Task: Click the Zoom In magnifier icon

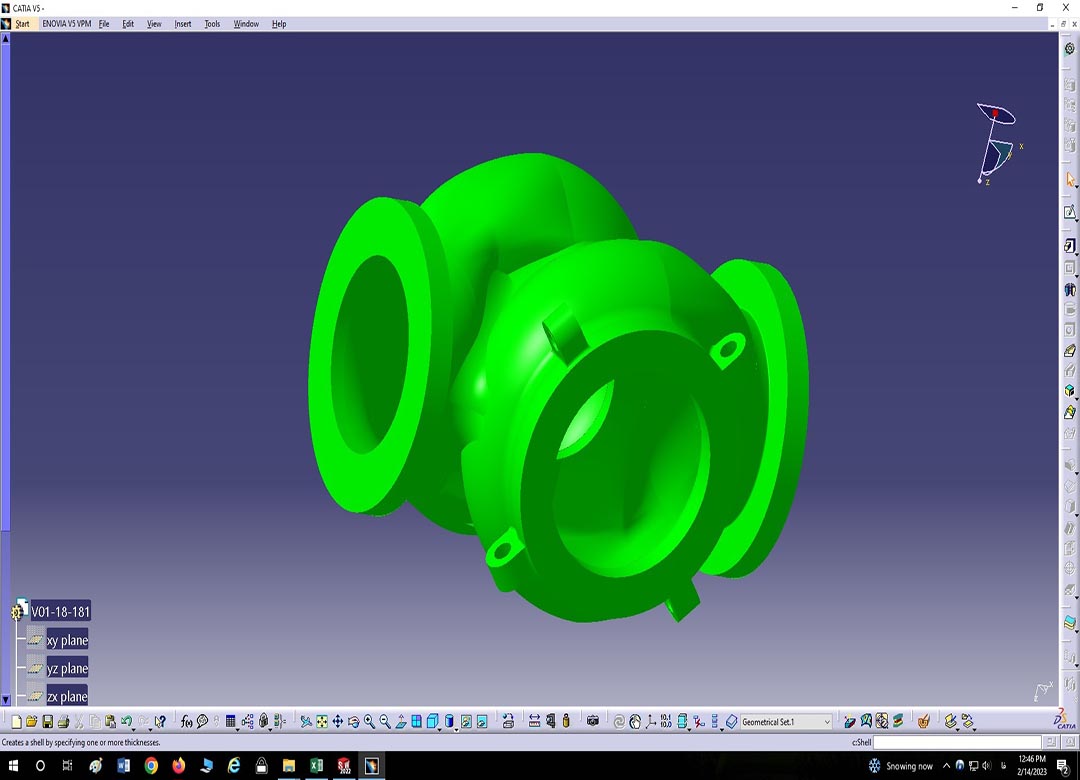Action: [369, 721]
